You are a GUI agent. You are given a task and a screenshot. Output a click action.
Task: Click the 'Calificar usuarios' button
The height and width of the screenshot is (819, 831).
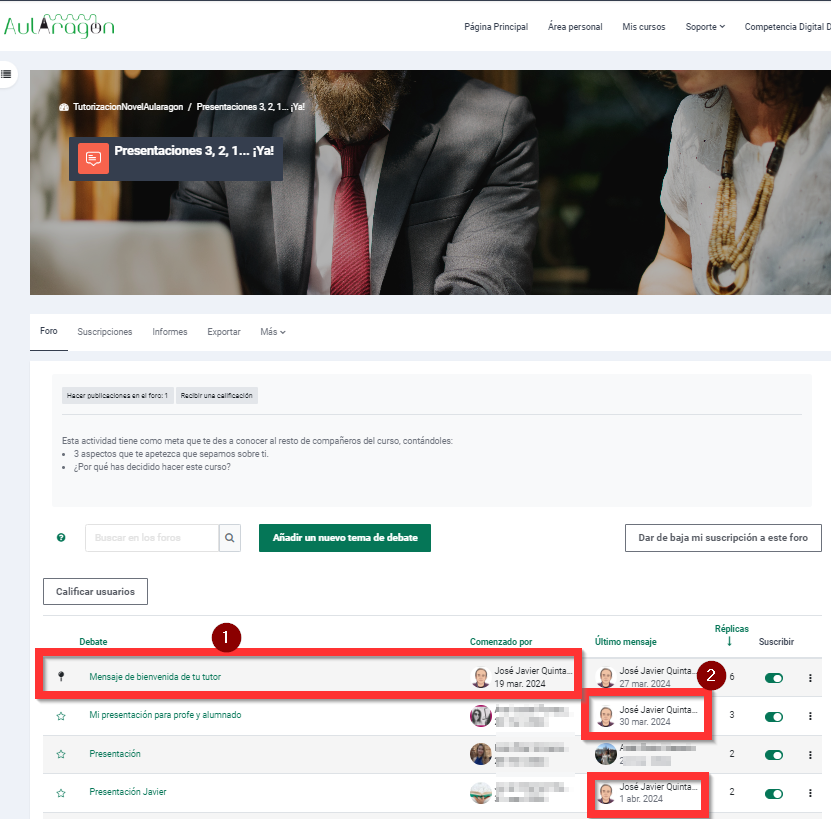pyautogui.click(x=95, y=591)
